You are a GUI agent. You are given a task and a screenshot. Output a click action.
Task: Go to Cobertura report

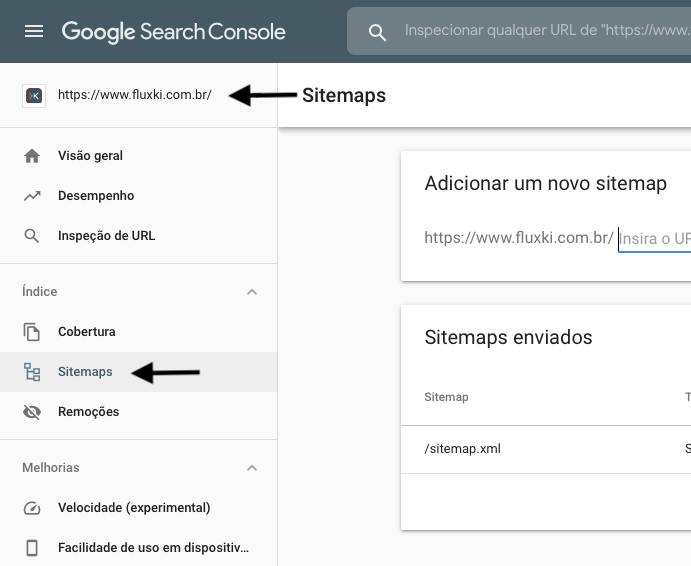click(87, 332)
